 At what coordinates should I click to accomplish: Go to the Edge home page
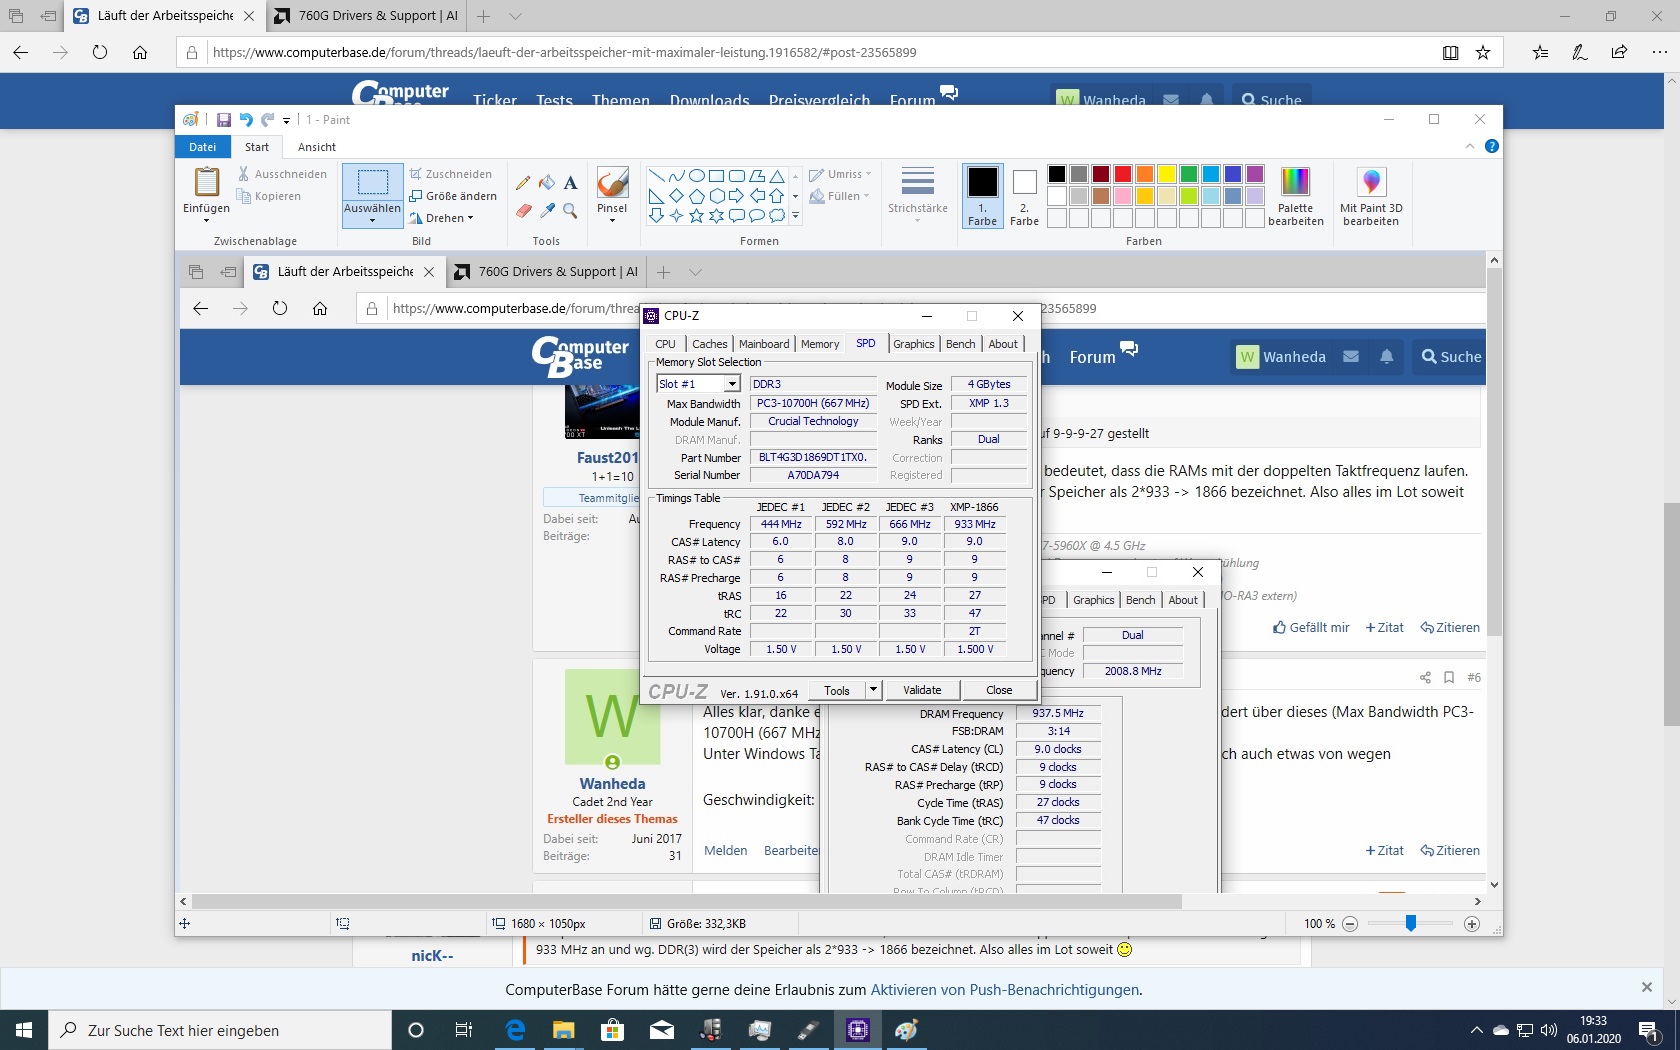tap(140, 53)
